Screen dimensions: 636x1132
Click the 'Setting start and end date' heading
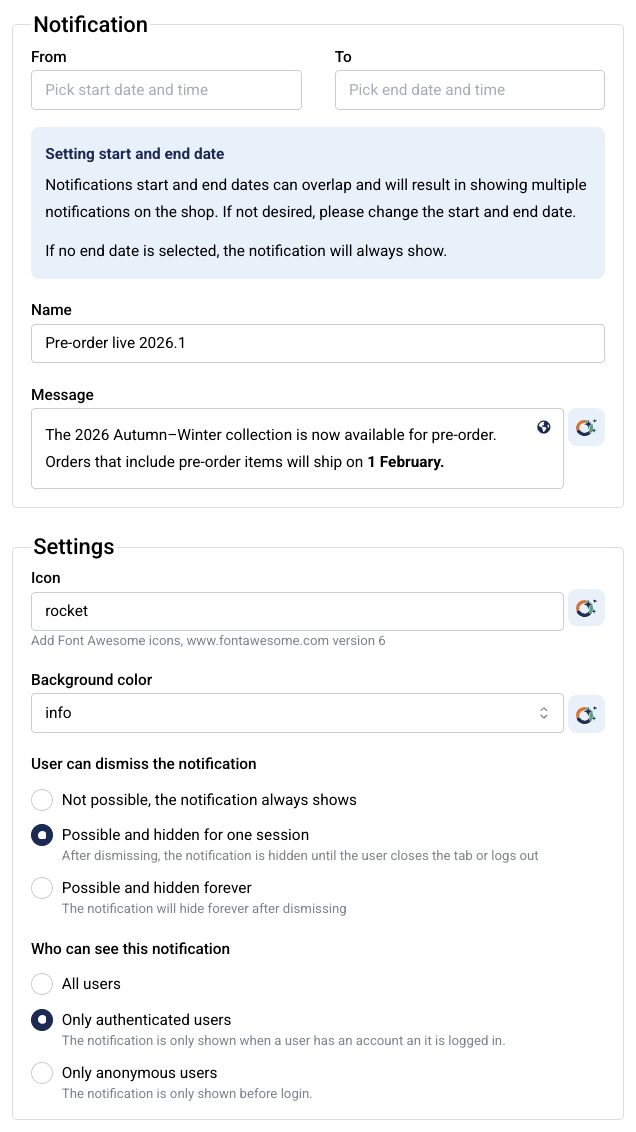(x=135, y=154)
